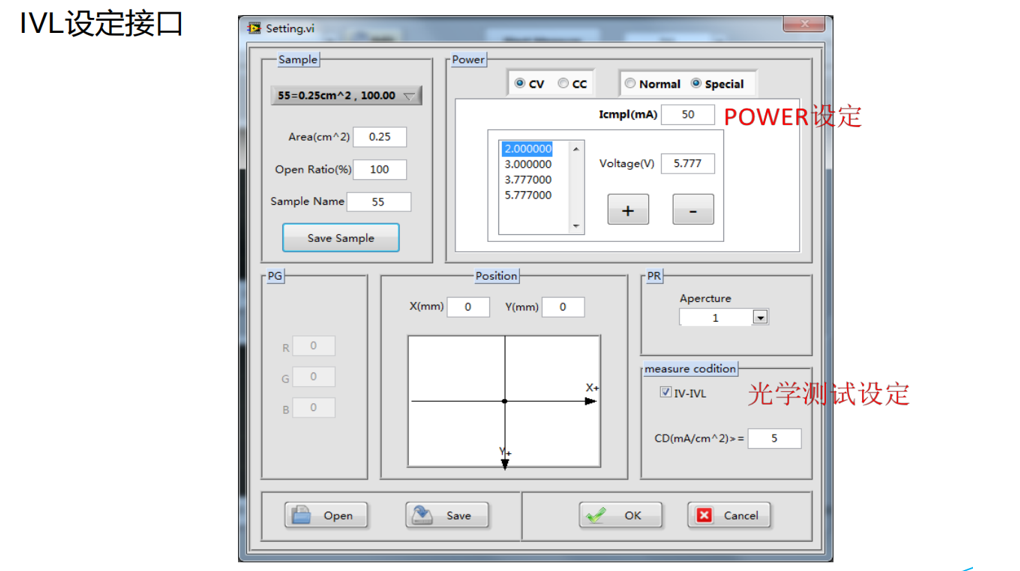Select 3.777000 in the voltage list
Viewport: 1020px width, 571px height.
(x=528, y=180)
